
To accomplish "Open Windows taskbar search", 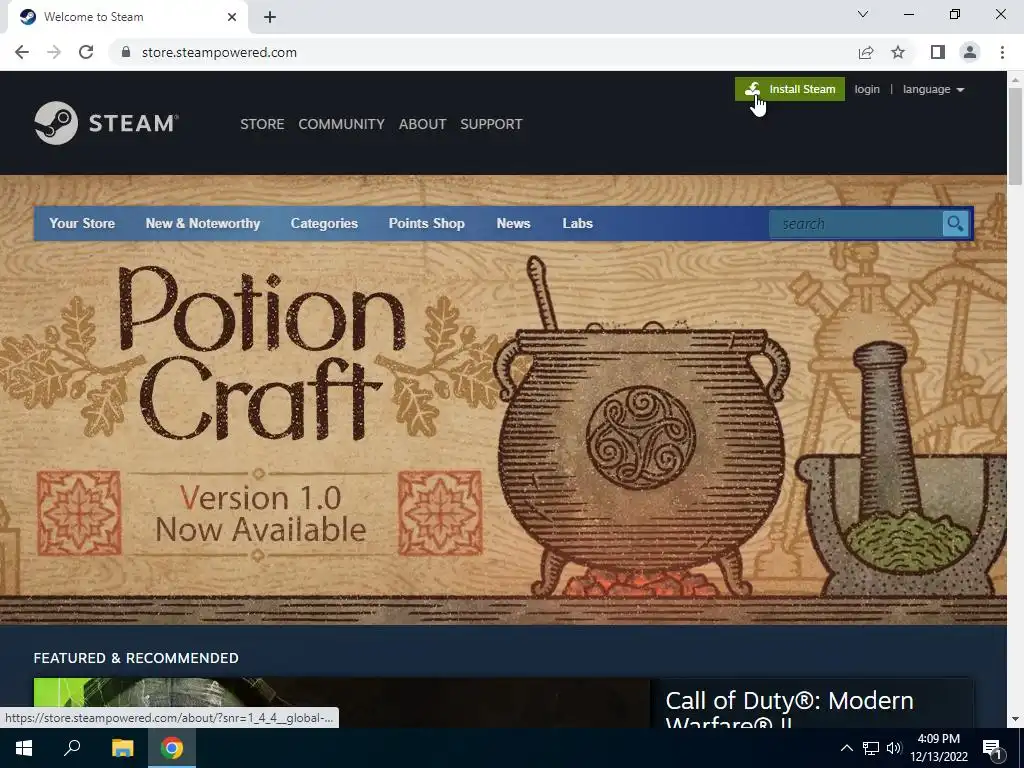I will pos(72,748).
